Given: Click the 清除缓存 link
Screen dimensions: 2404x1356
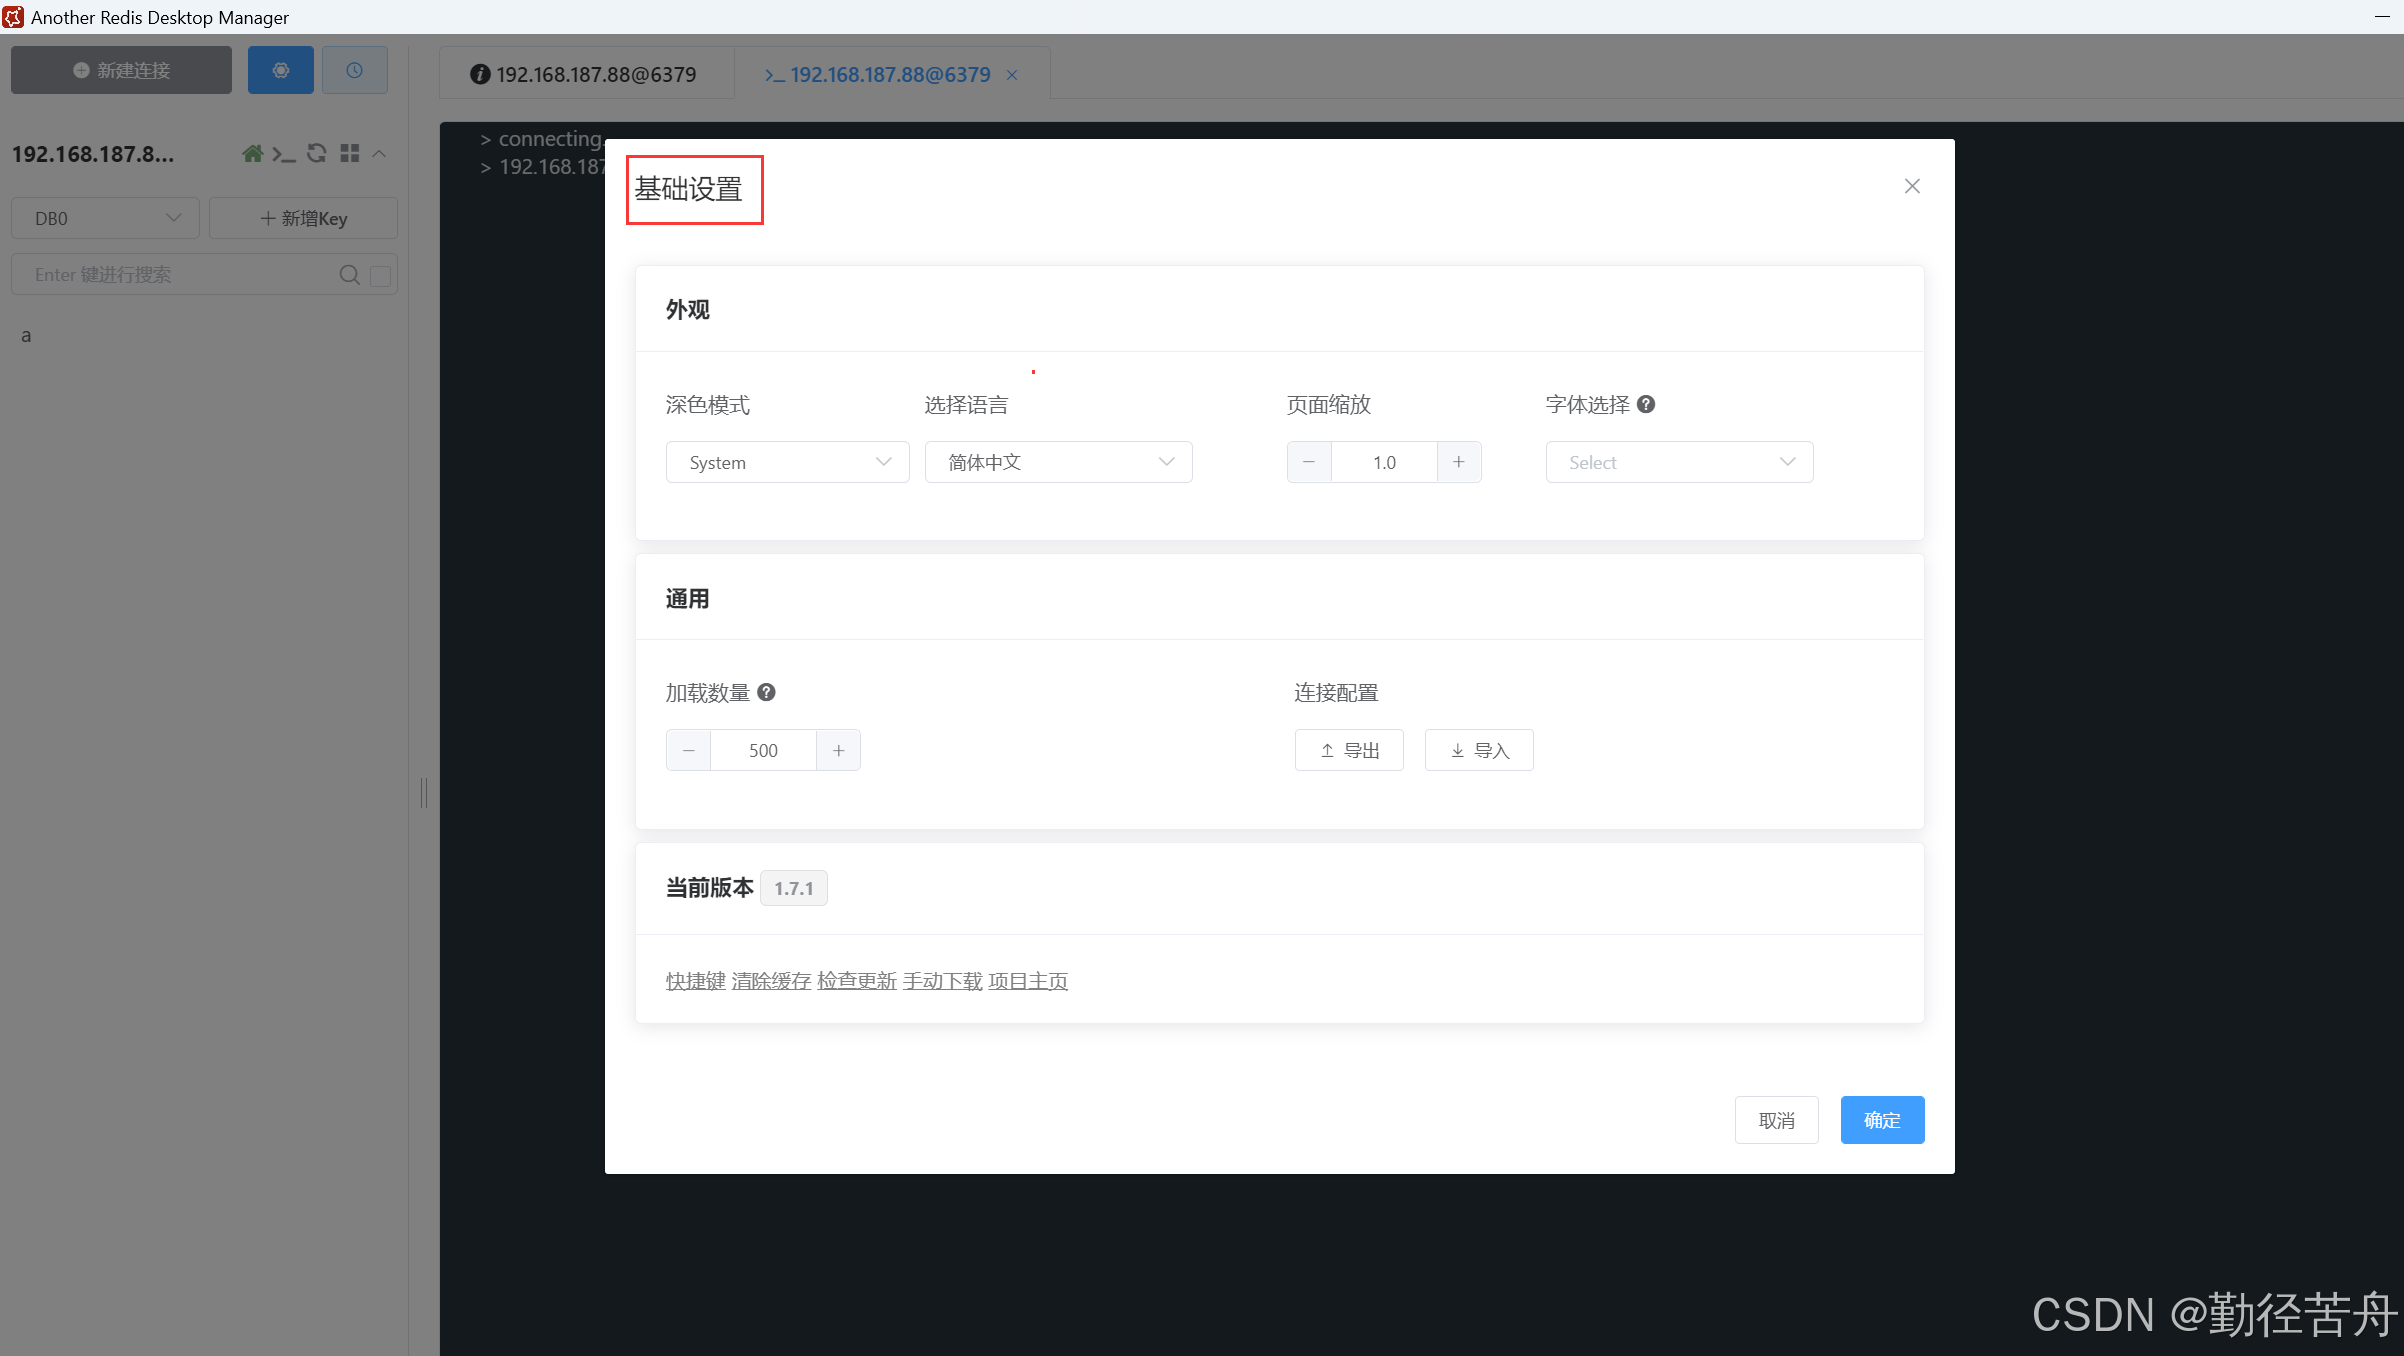Looking at the screenshot, I should point(771,981).
